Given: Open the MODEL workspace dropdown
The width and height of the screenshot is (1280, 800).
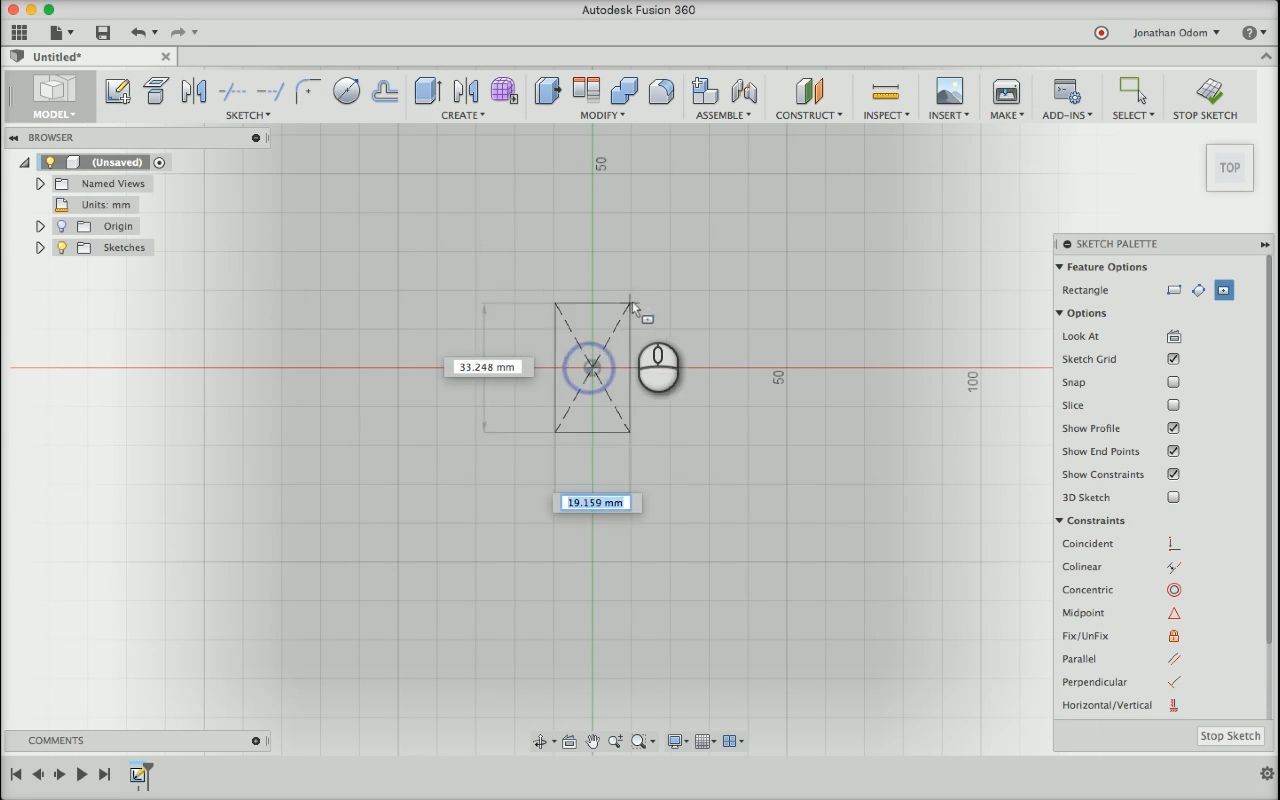Looking at the screenshot, I should [53, 115].
